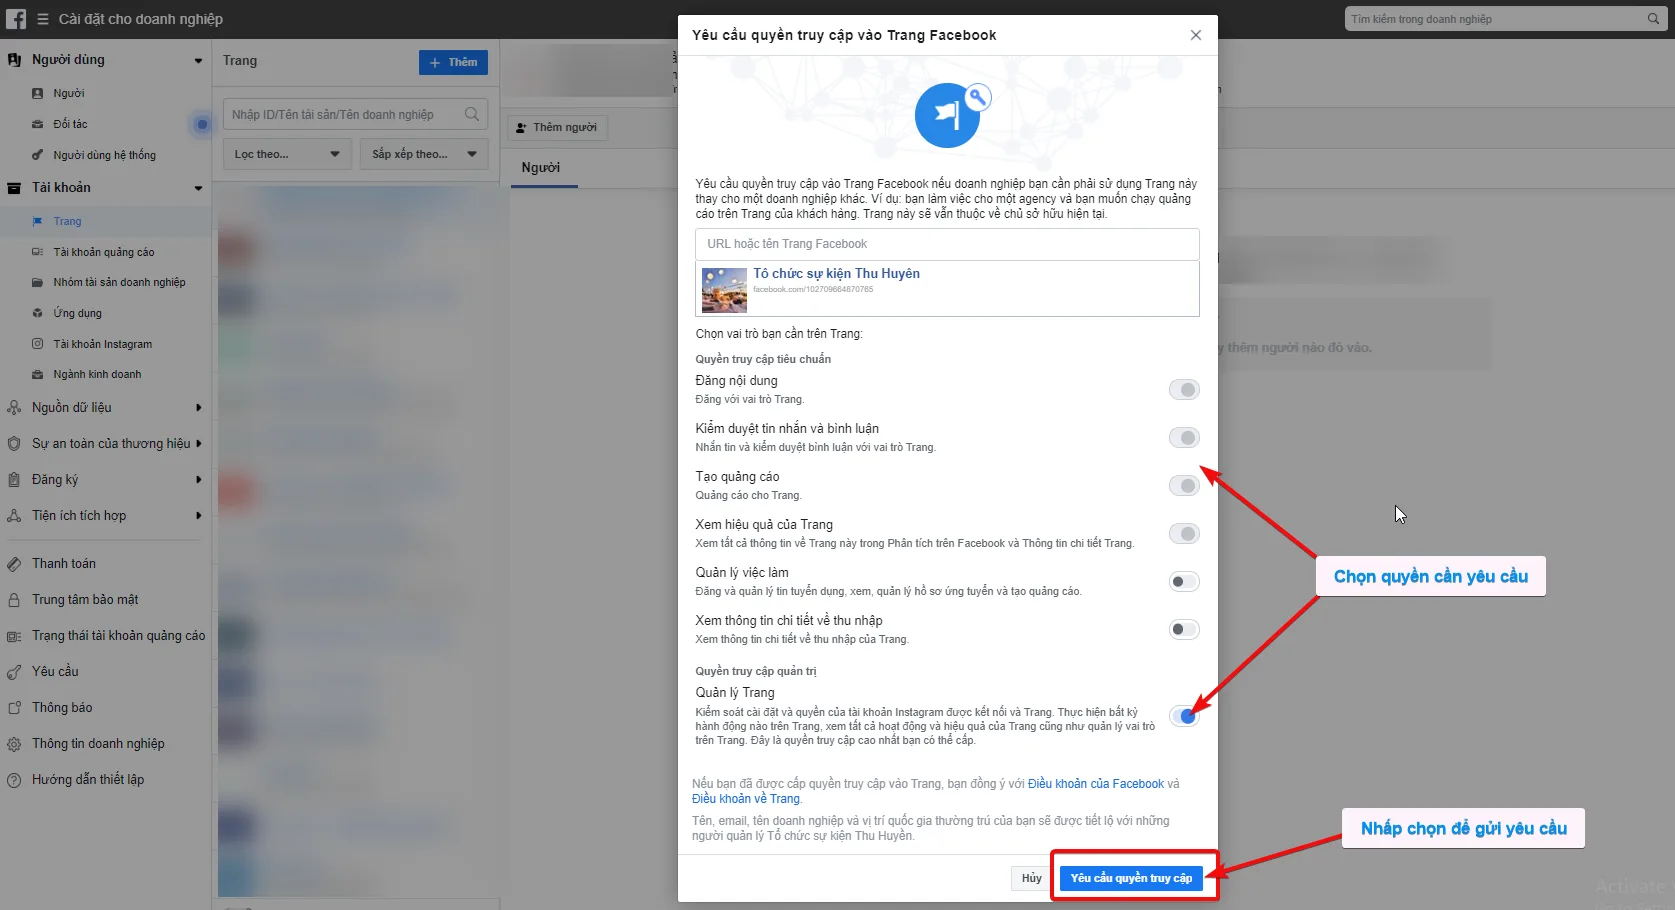The height and width of the screenshot is (910, 1675).
Task: Expand Sự an toàn của thương hiệu section
Action: pyautogui.click(x=198, y=443)
